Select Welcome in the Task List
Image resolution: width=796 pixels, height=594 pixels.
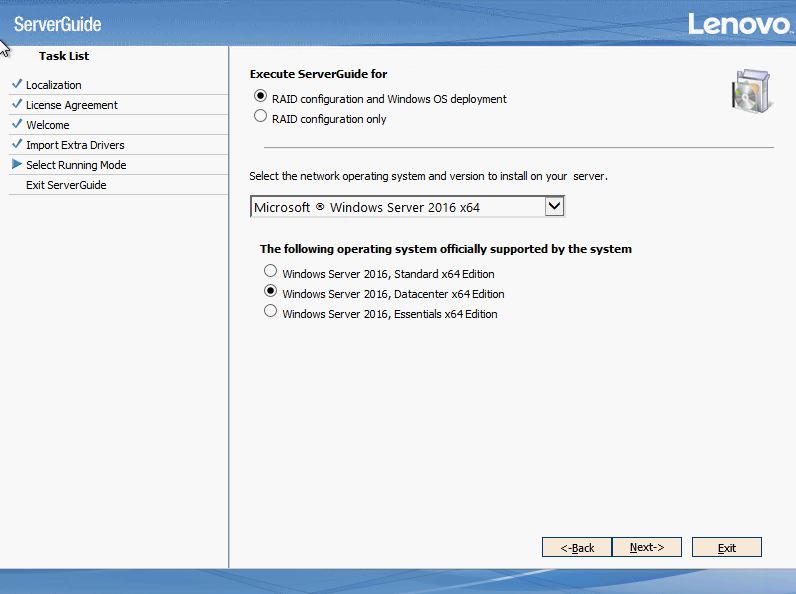[48, 125]
